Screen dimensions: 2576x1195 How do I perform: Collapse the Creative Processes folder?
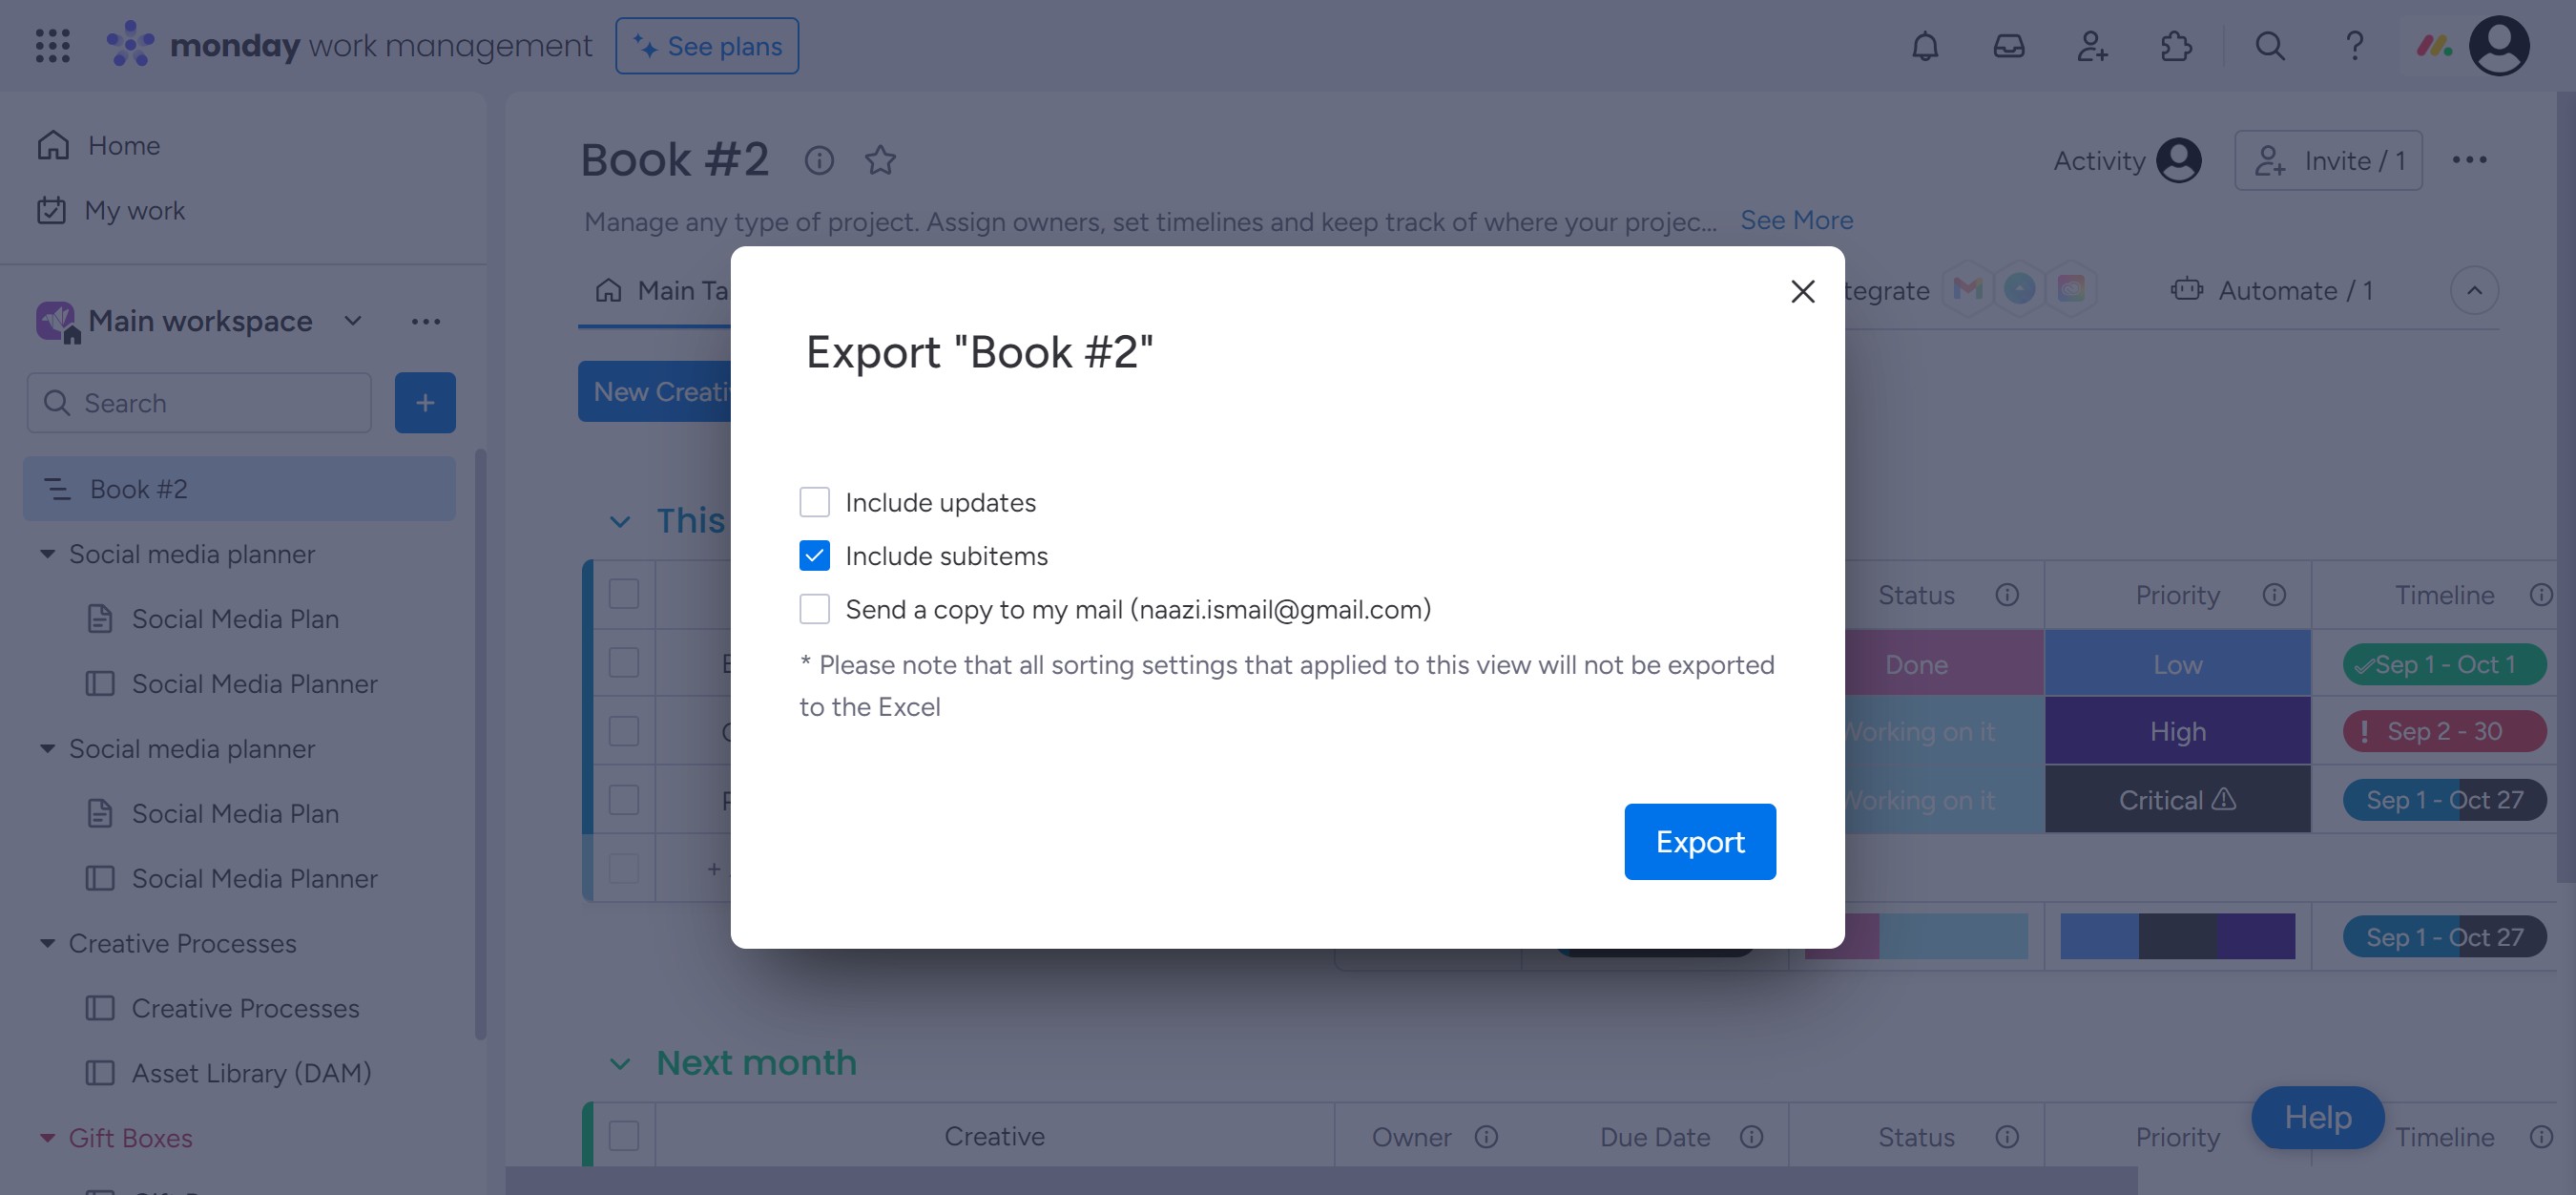tap(47, 943)
